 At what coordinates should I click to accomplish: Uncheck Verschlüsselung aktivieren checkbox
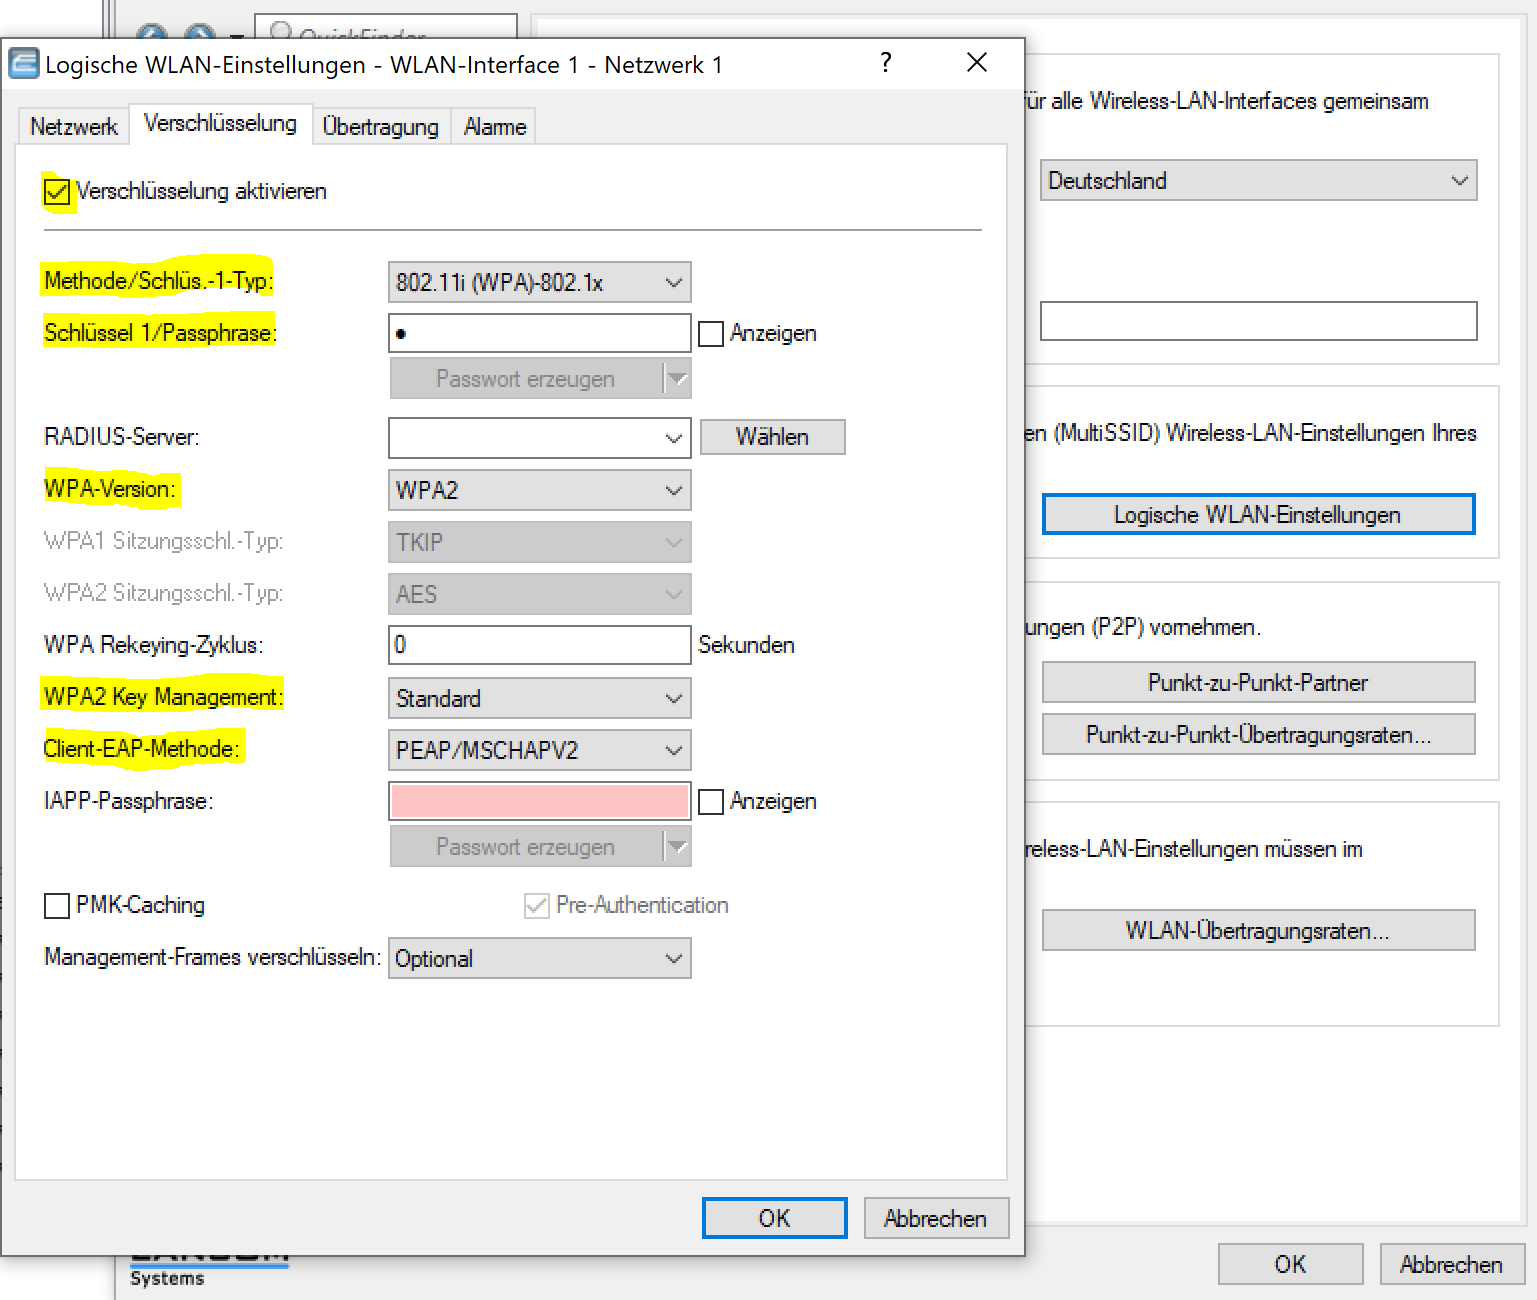tap(57, 191)
